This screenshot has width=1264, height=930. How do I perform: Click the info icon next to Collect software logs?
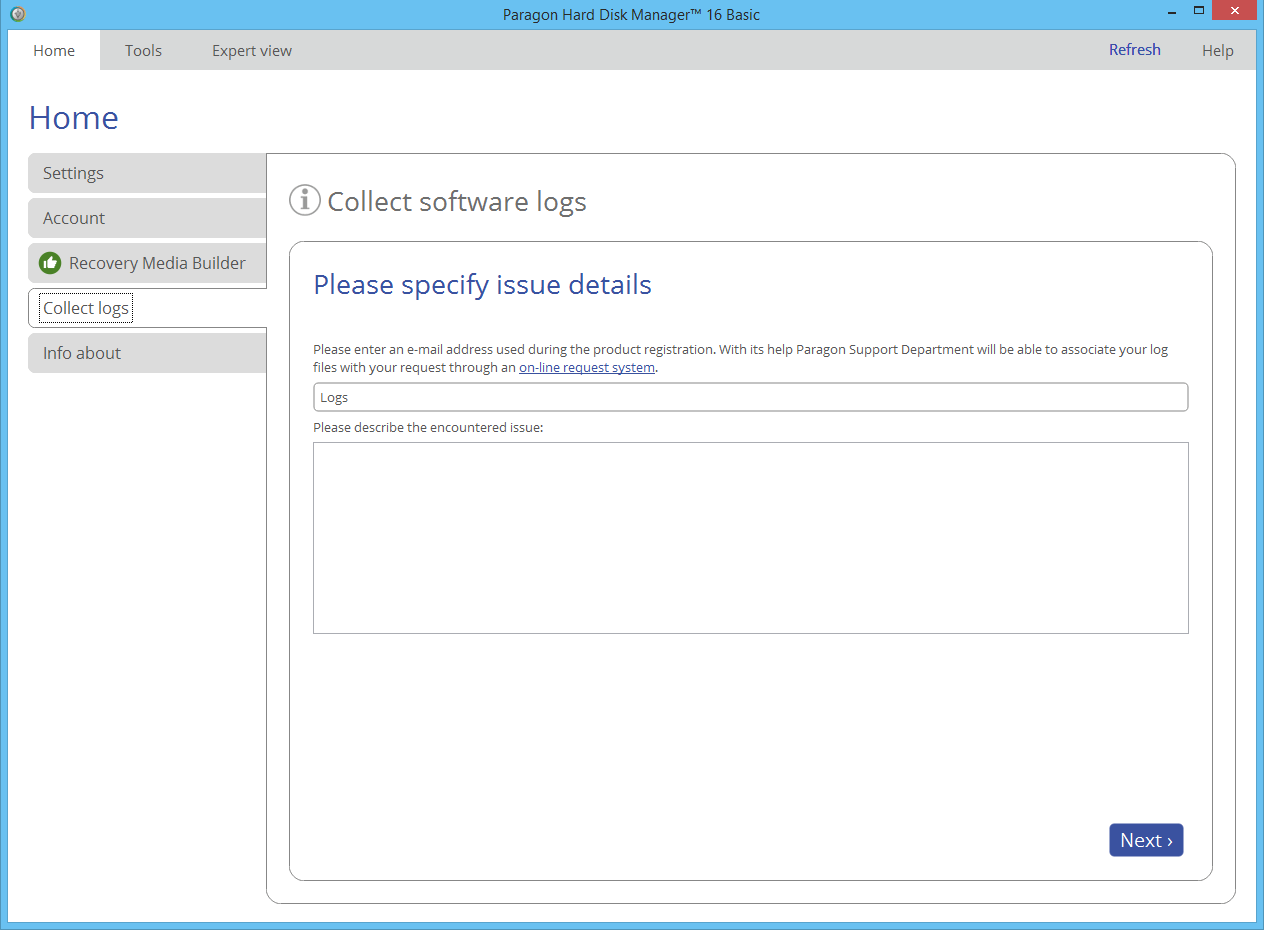304,201
